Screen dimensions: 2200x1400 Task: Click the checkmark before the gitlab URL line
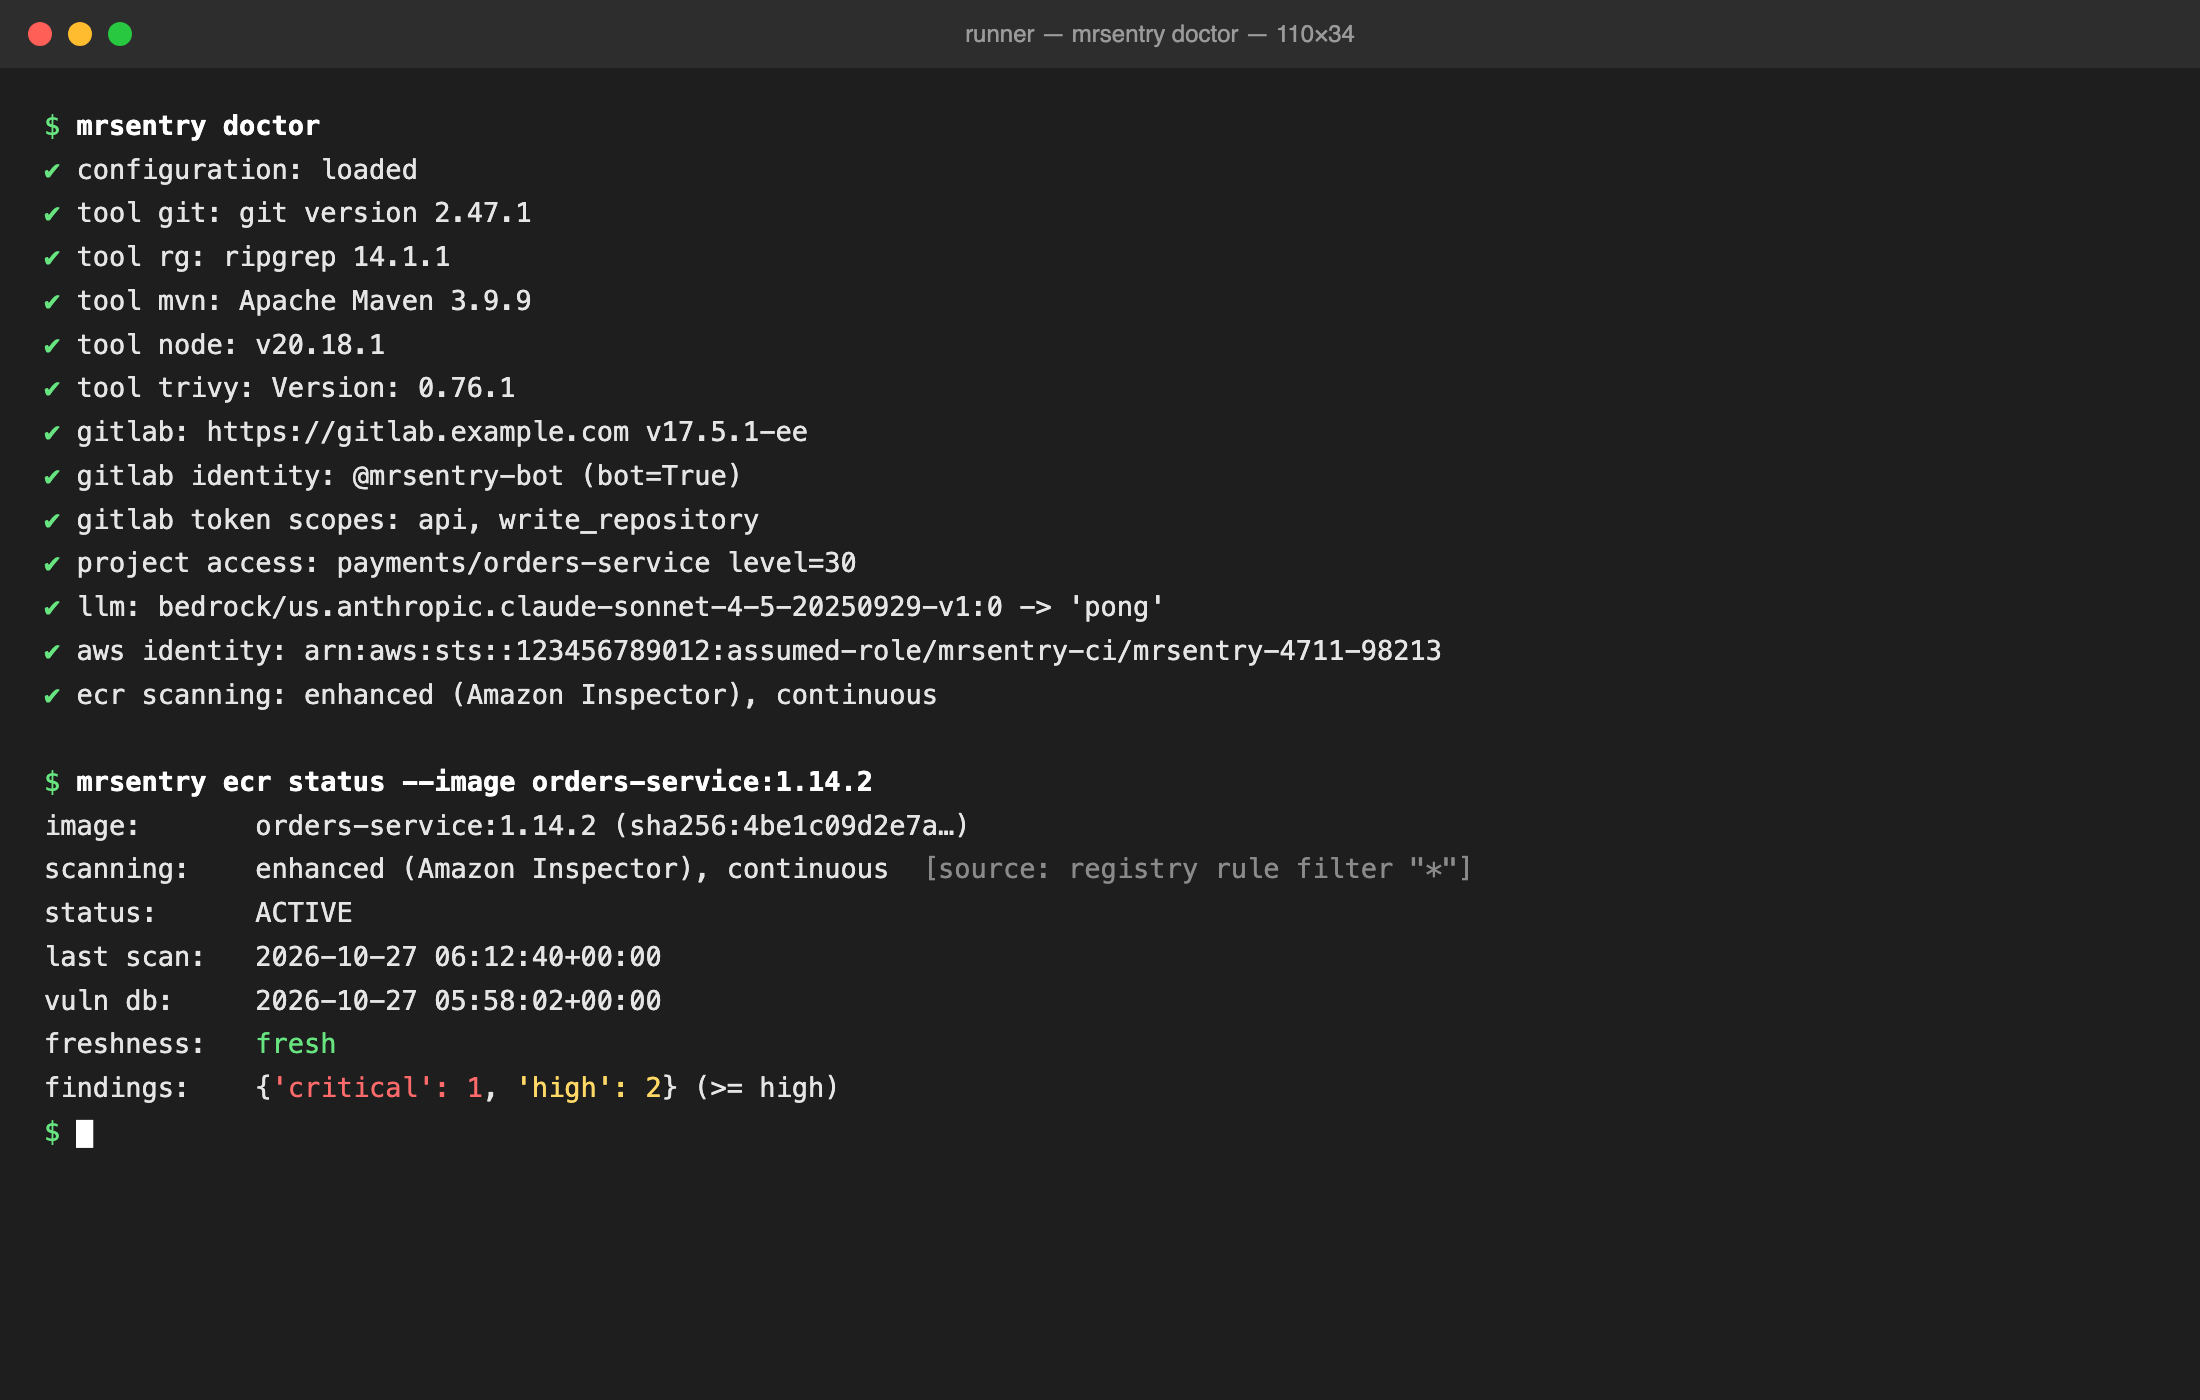[x=52, y=433]
